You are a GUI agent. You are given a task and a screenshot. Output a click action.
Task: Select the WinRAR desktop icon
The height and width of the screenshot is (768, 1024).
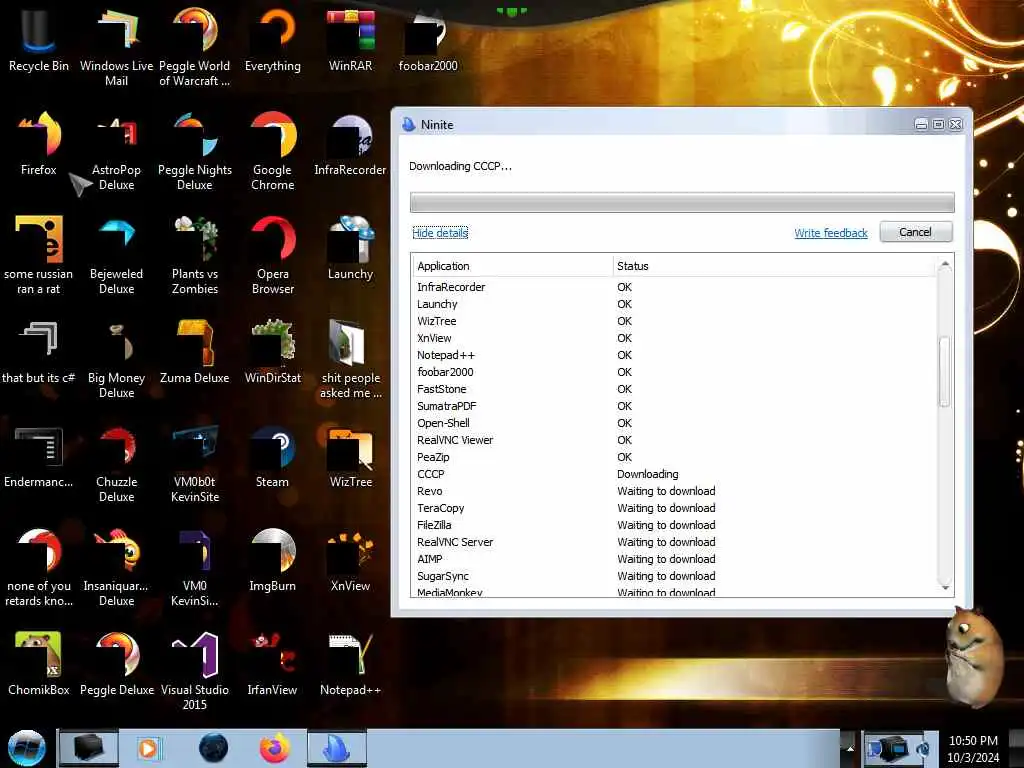pos(351,40)
